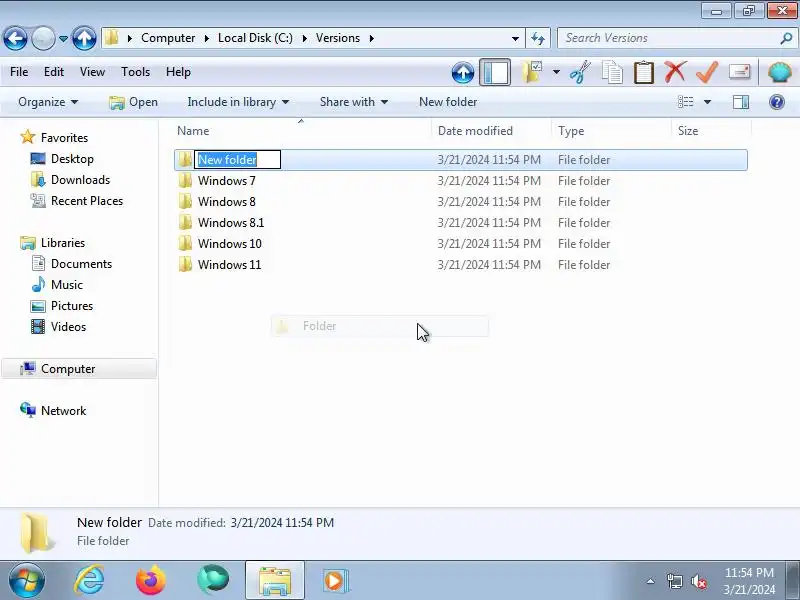Screen dimensions: 800x600
Task: Open the File menu
Action: point(19,72)
